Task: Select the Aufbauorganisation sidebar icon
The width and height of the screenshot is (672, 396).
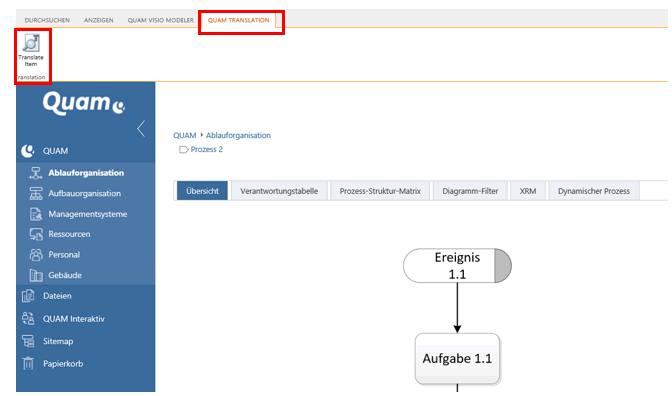Action: click(36, 194)
